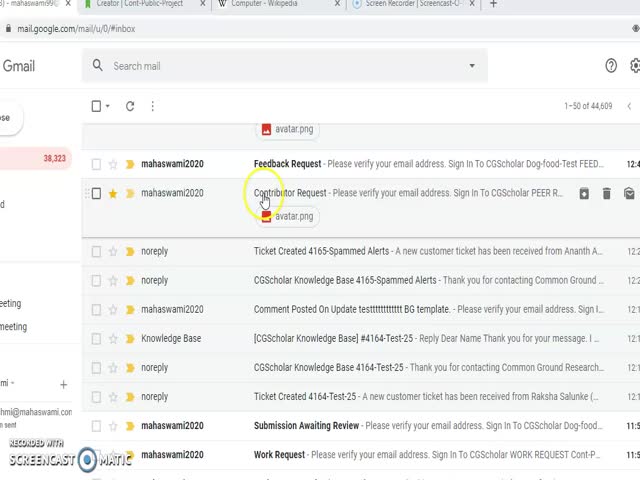Click the search magnifier icon in search bar
The height and width of the screenshot is (480, 640).
(97, 66)
